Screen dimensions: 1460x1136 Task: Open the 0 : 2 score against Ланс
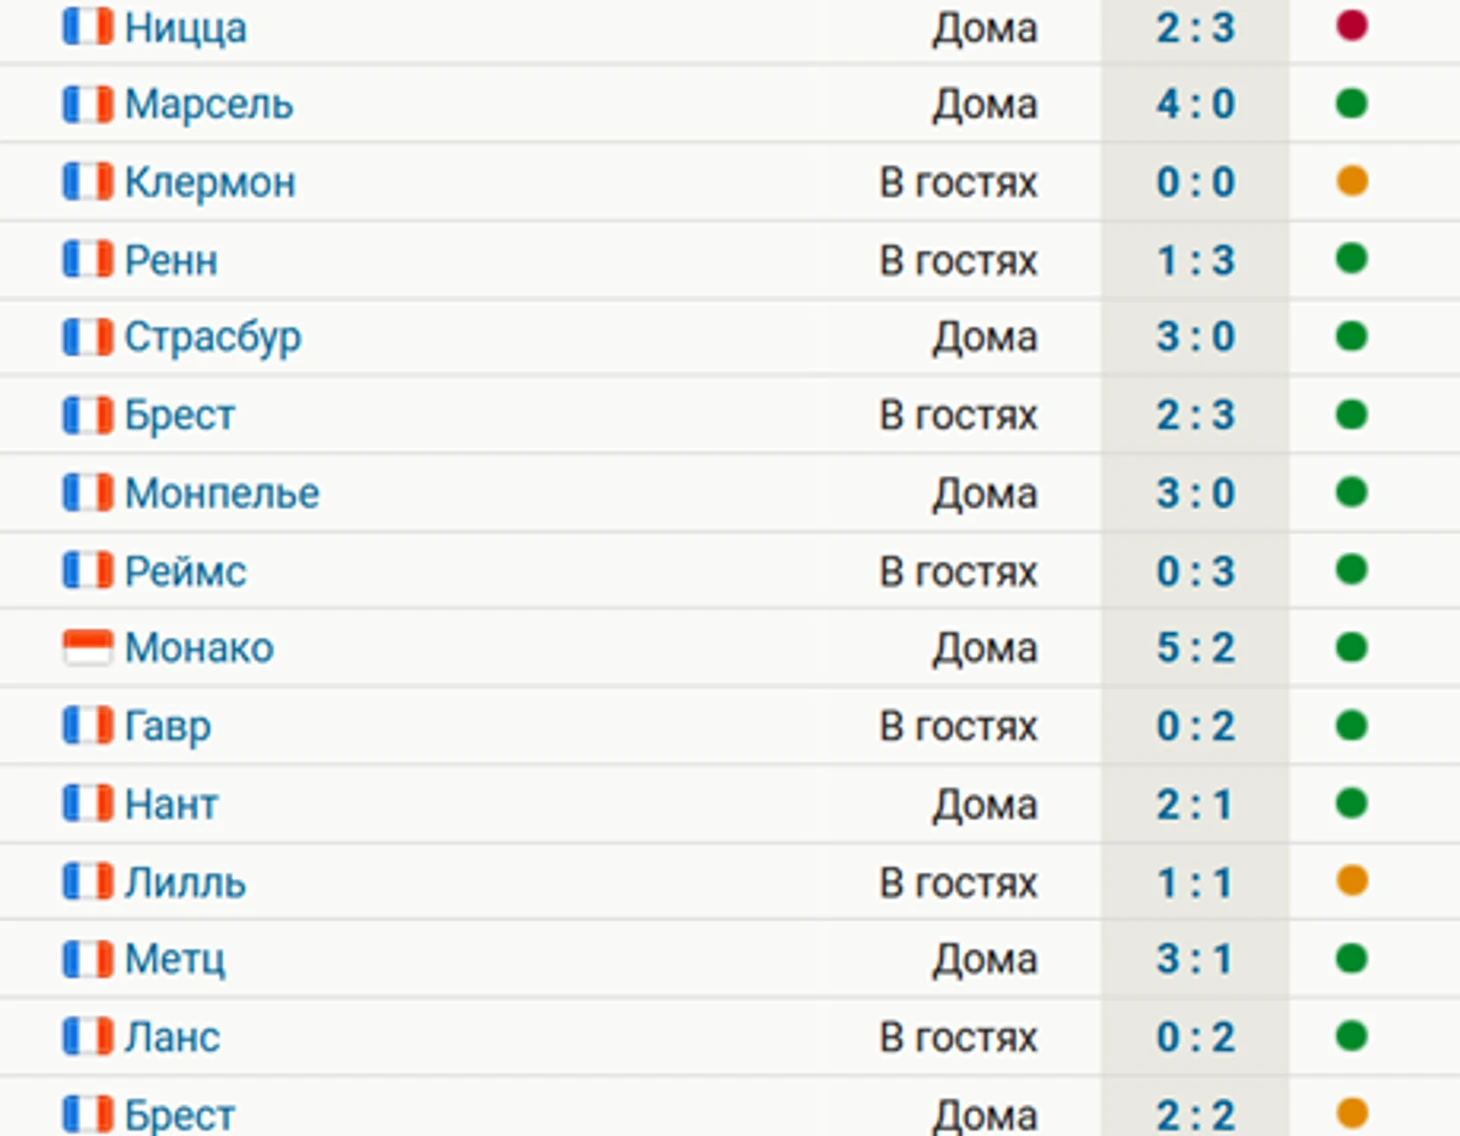(1196, 1037)
